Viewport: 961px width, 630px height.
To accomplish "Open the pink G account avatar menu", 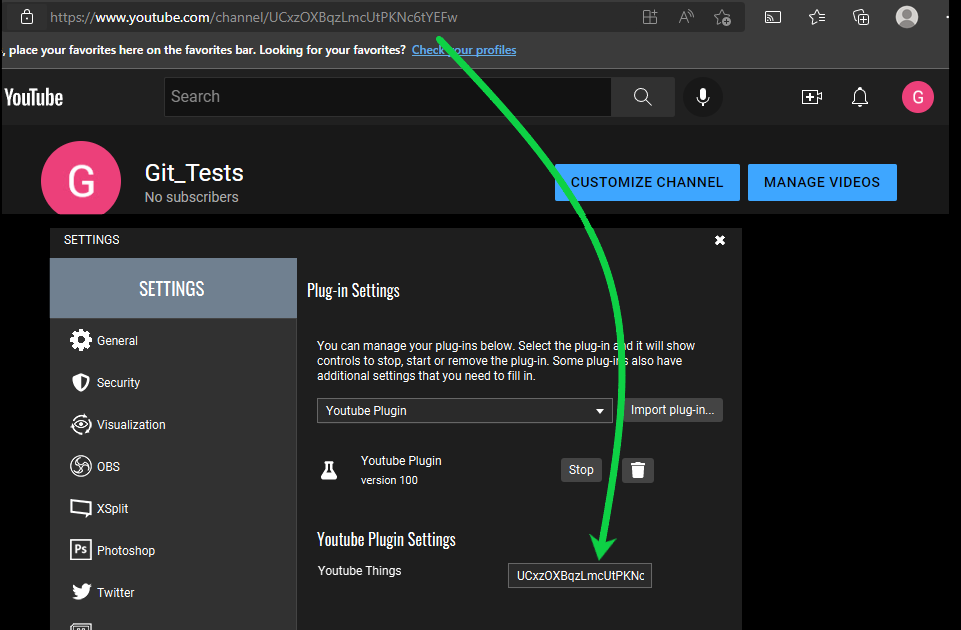I will (x=917, y=97).
